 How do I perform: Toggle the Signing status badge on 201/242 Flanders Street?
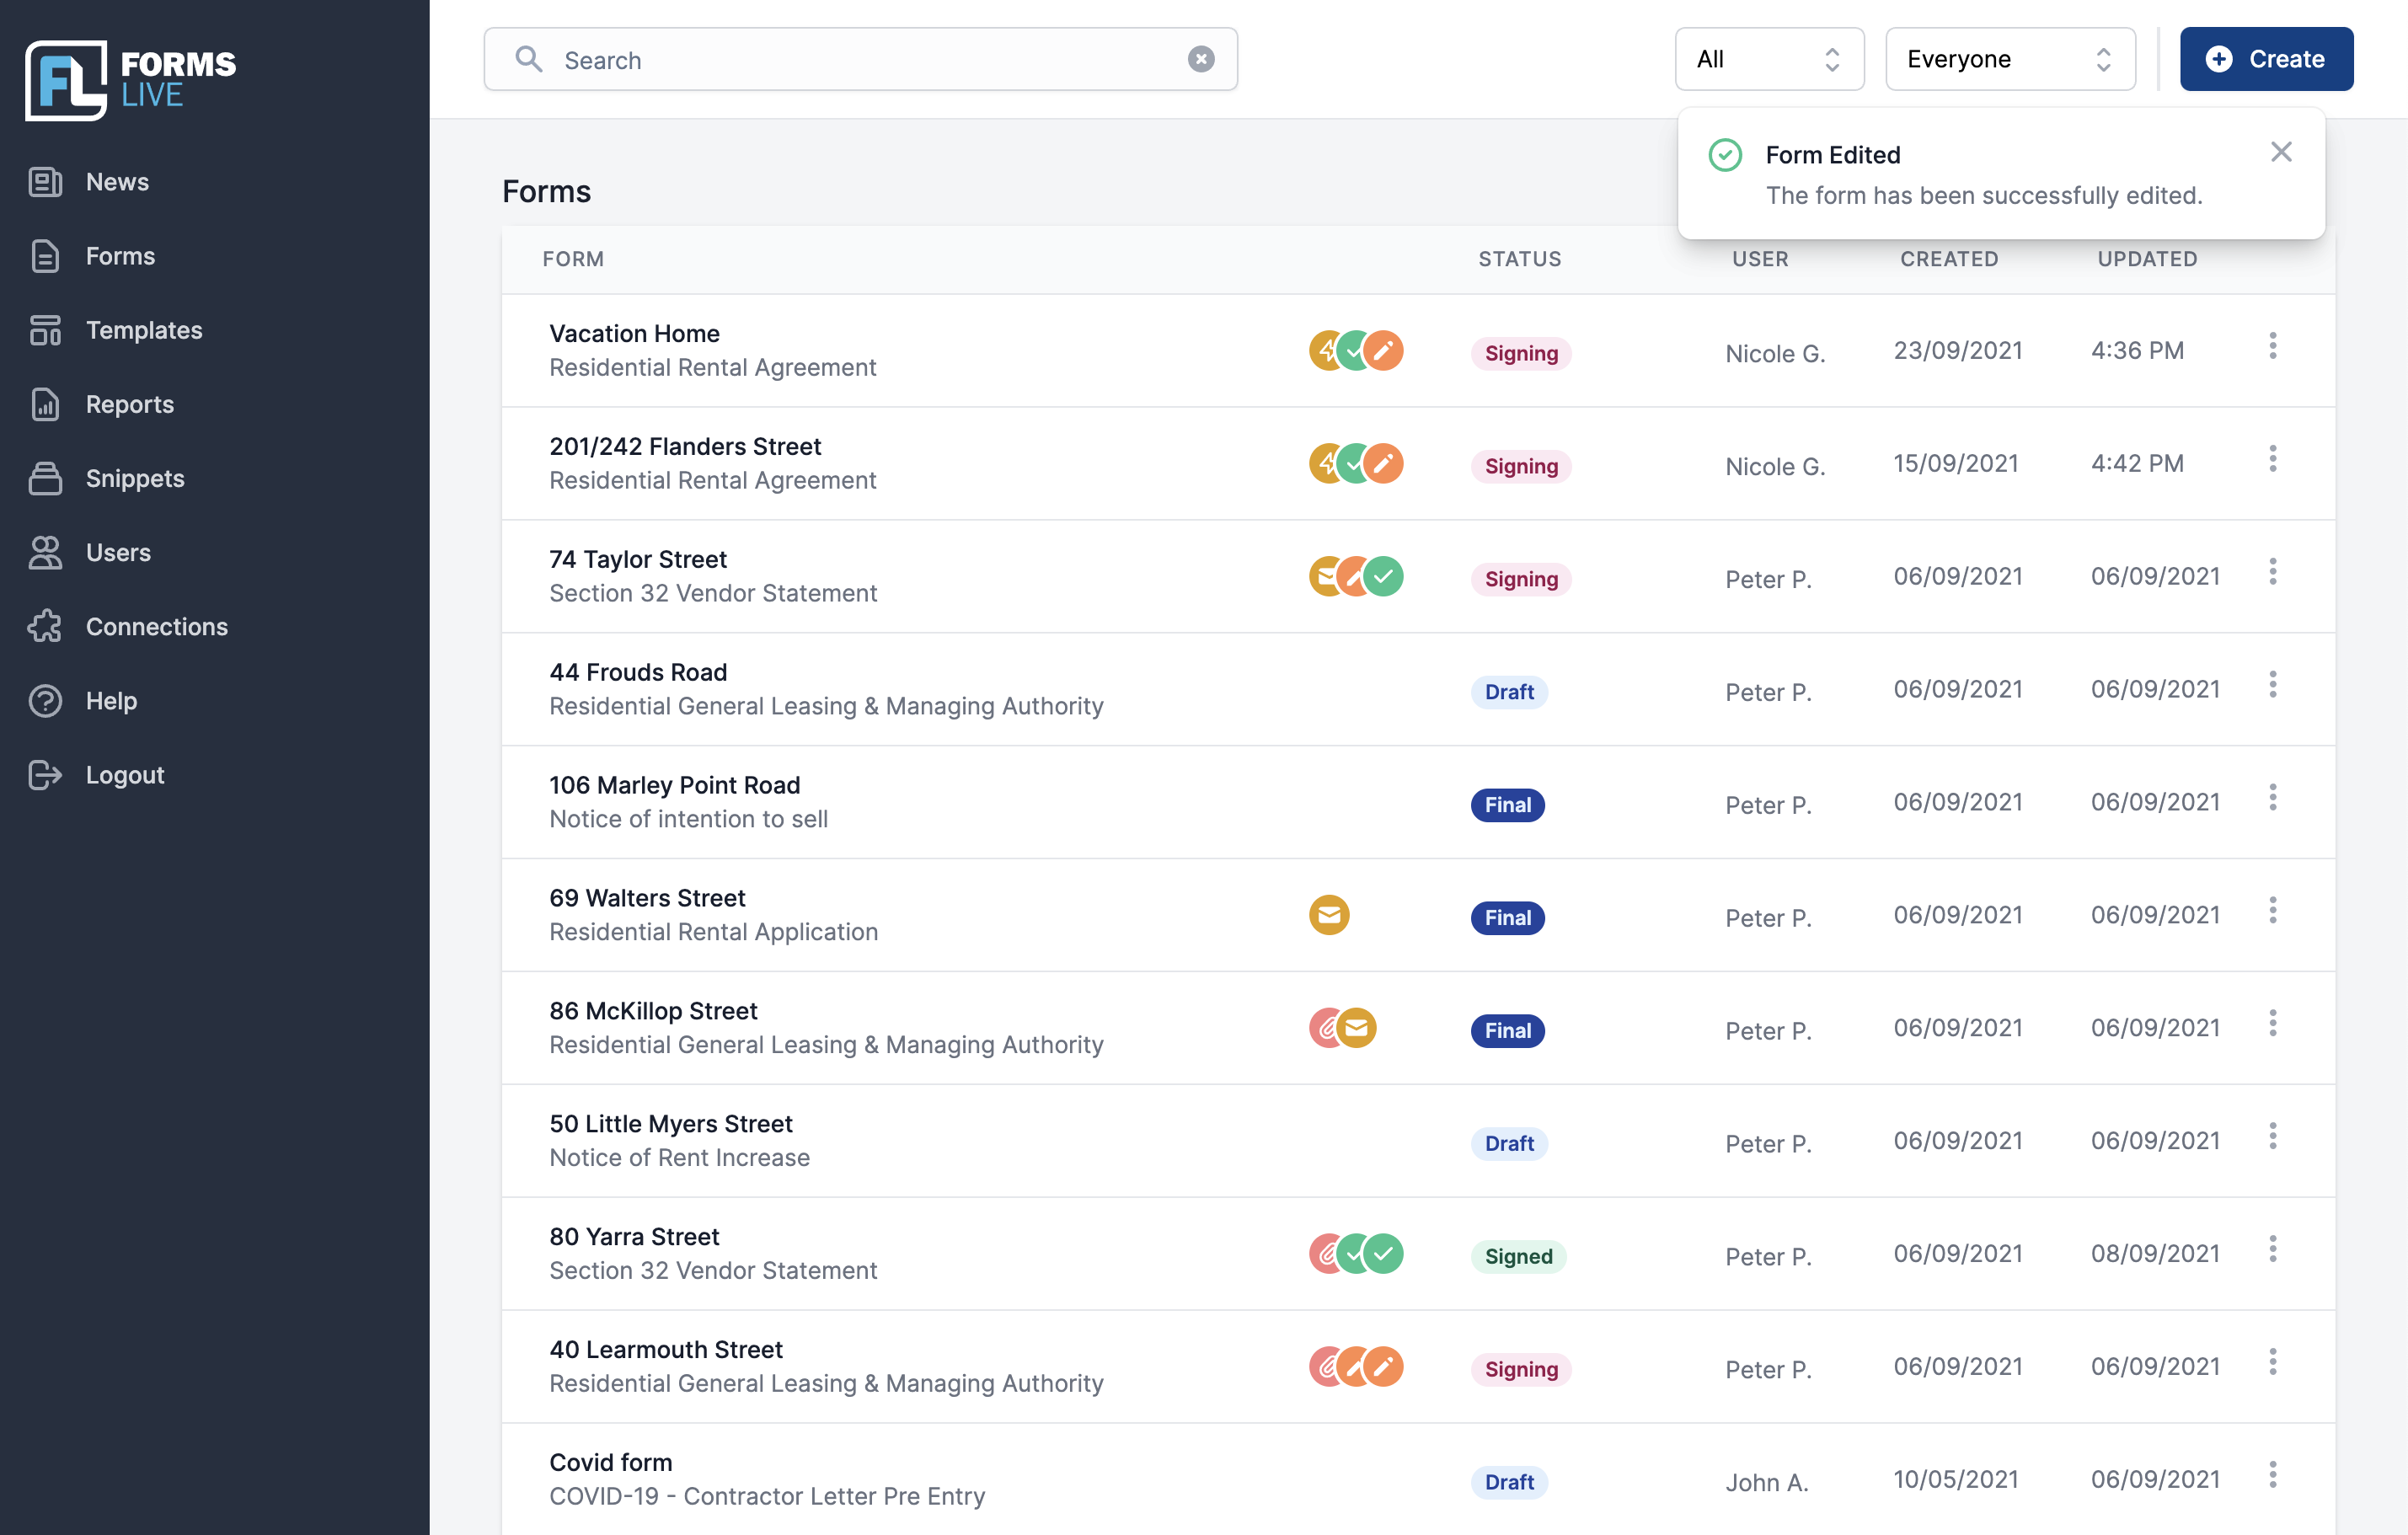[x=1518, y=463]
